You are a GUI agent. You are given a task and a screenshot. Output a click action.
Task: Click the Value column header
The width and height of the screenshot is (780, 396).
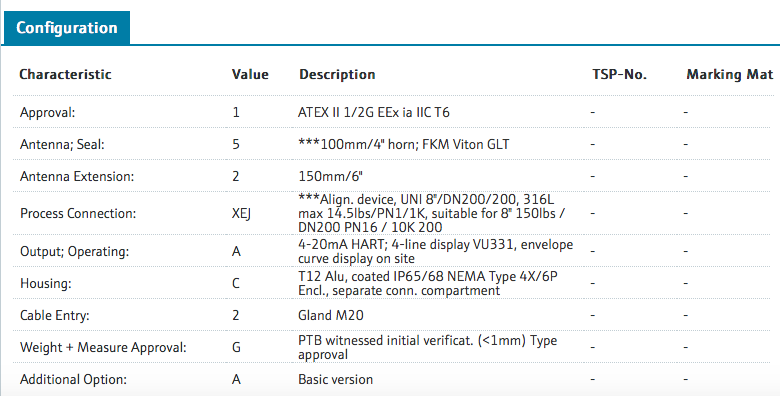click(x=250, y=75)
